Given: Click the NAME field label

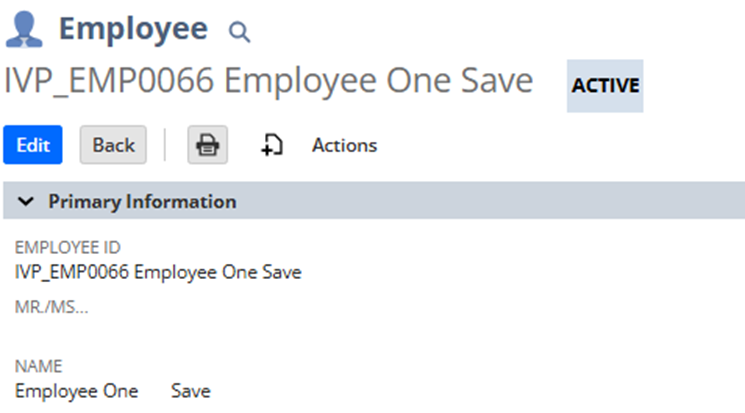Looking at the screenshot, I should 38,366.
